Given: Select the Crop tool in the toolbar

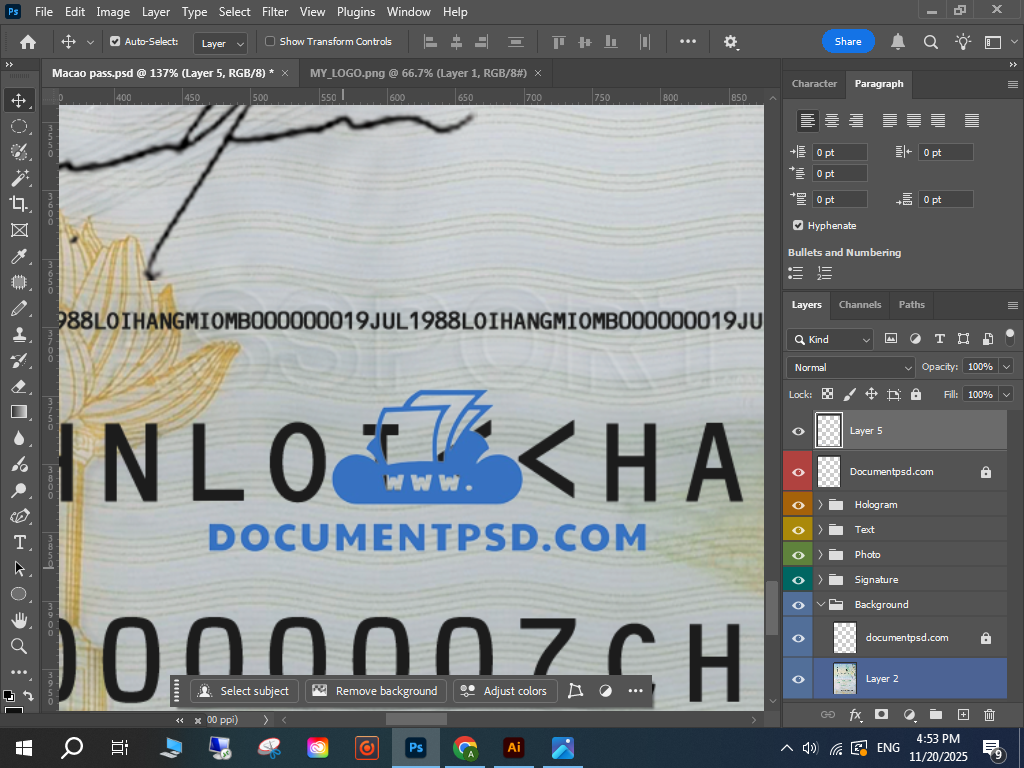Looking at the screenshot, I should [x=19, y=204].
